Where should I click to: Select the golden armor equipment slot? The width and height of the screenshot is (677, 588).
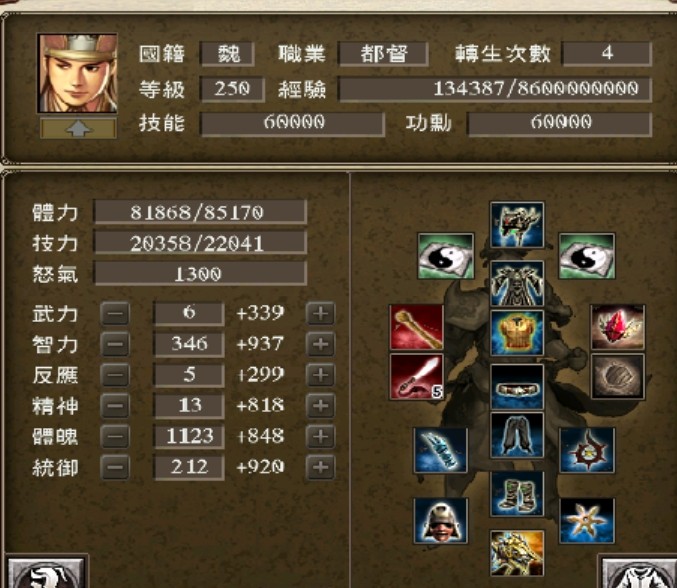[517, 332]
